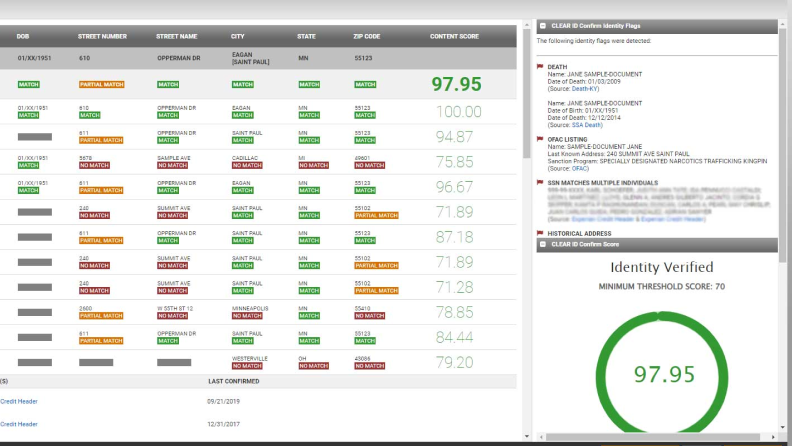Image resolution: width=792 pixels, height=446 pixels.
Task: Open the Credit Header dated 09/21/2019
Action: coord(18,401)
